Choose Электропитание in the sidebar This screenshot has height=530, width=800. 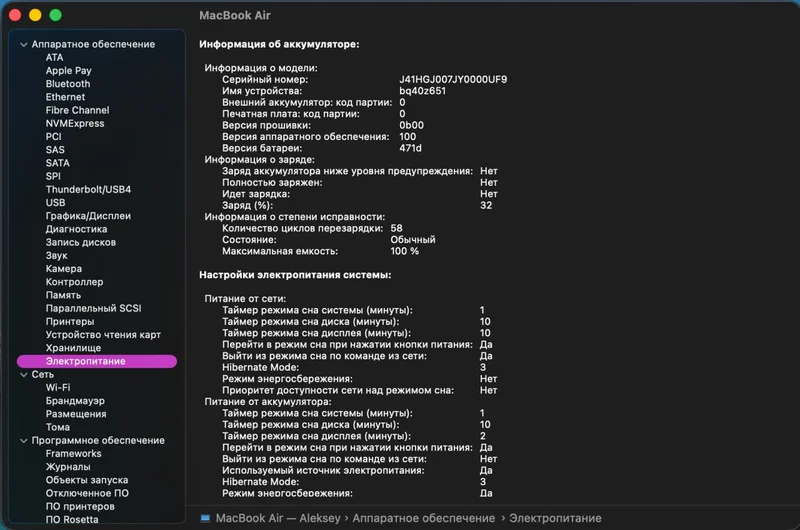coord(97,361)
